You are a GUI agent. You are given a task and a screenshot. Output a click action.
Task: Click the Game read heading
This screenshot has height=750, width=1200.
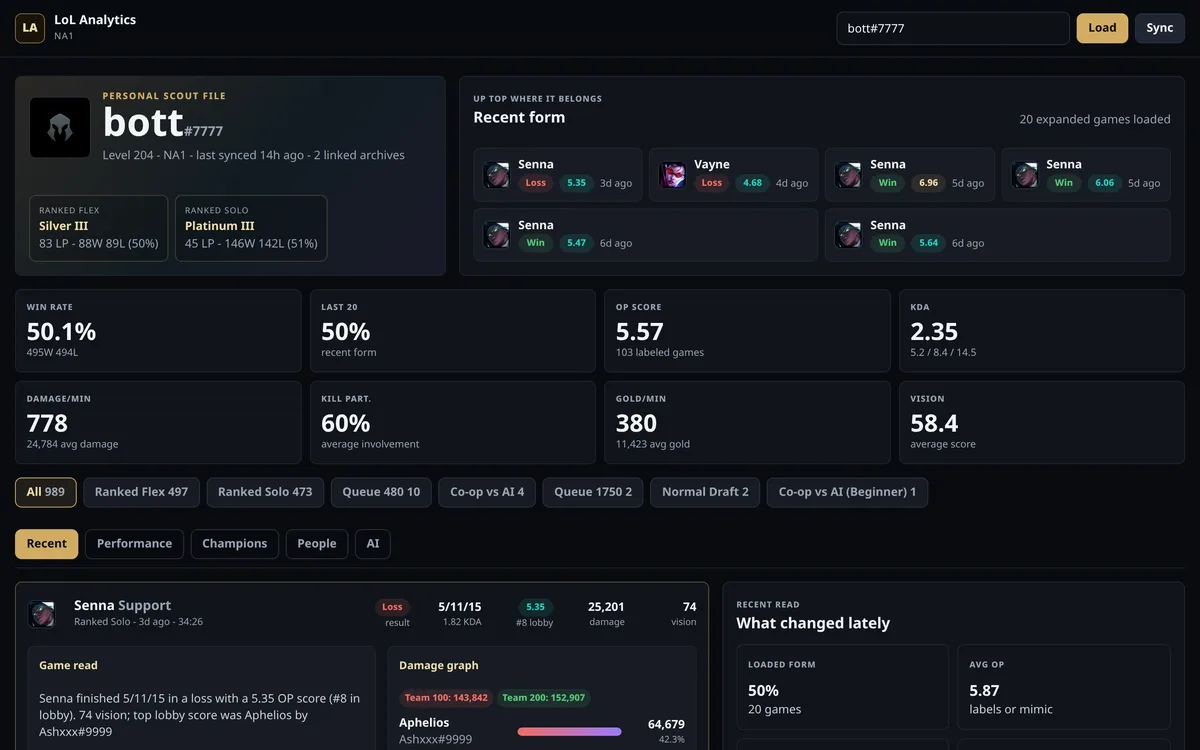[x=68, y=666]
